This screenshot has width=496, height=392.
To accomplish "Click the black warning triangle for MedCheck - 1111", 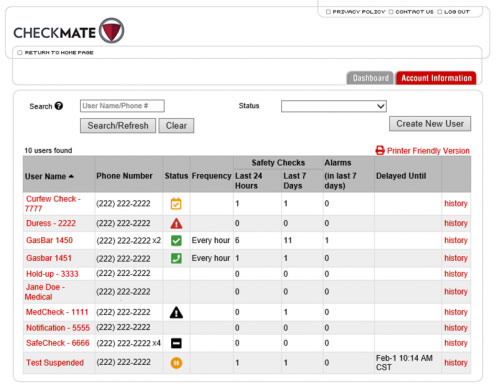I will pos(176,312).
